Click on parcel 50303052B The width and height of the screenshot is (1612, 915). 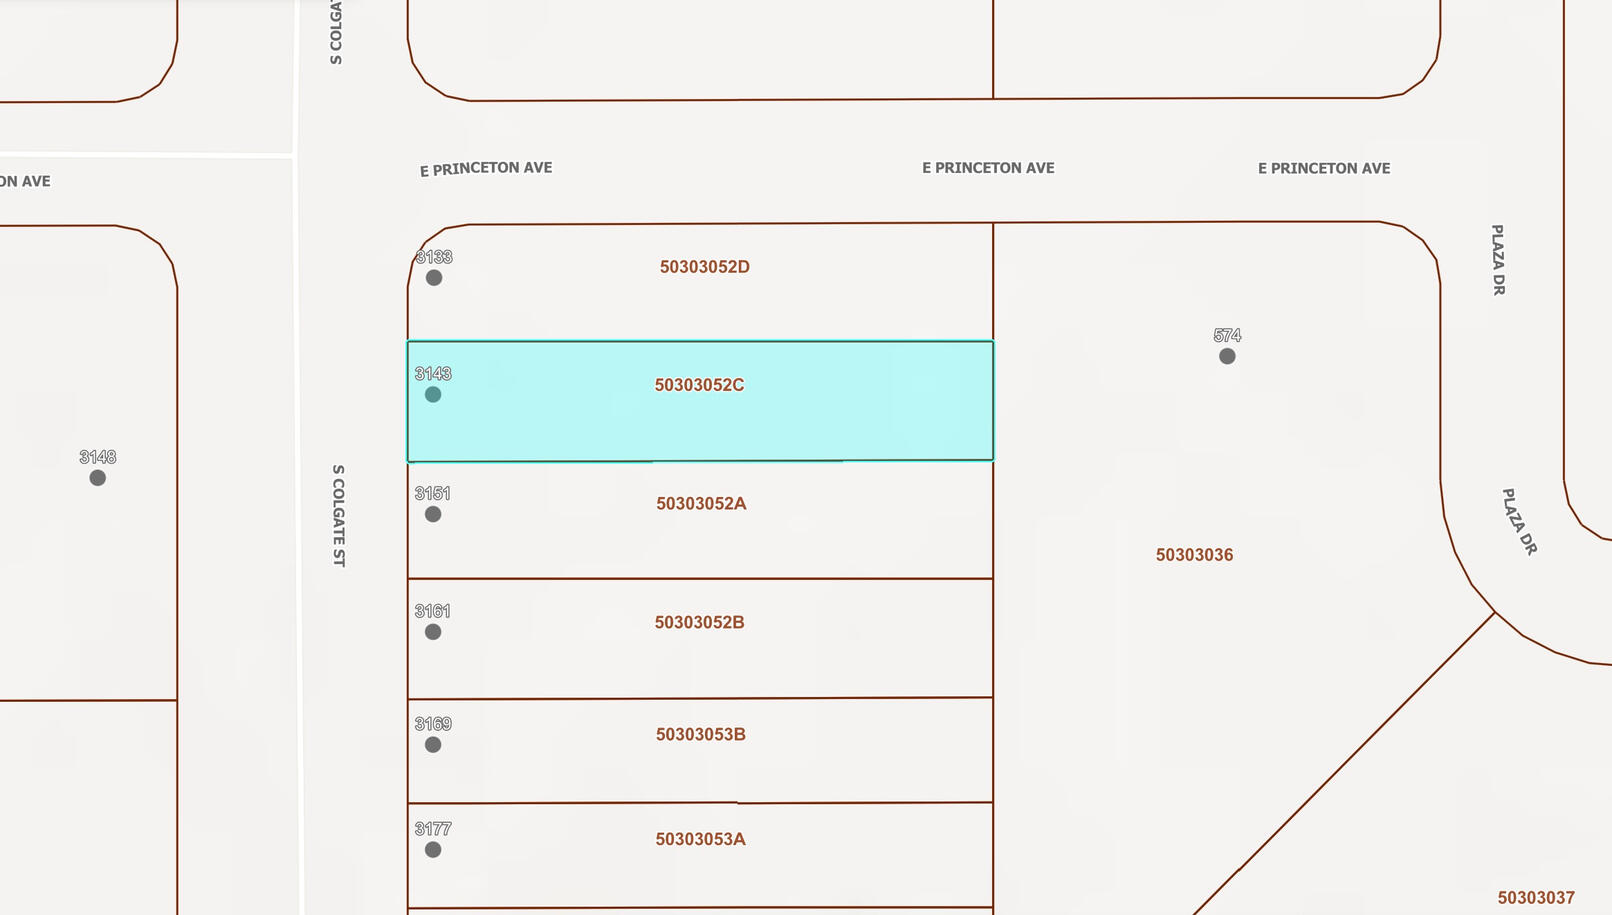(699, 622)
